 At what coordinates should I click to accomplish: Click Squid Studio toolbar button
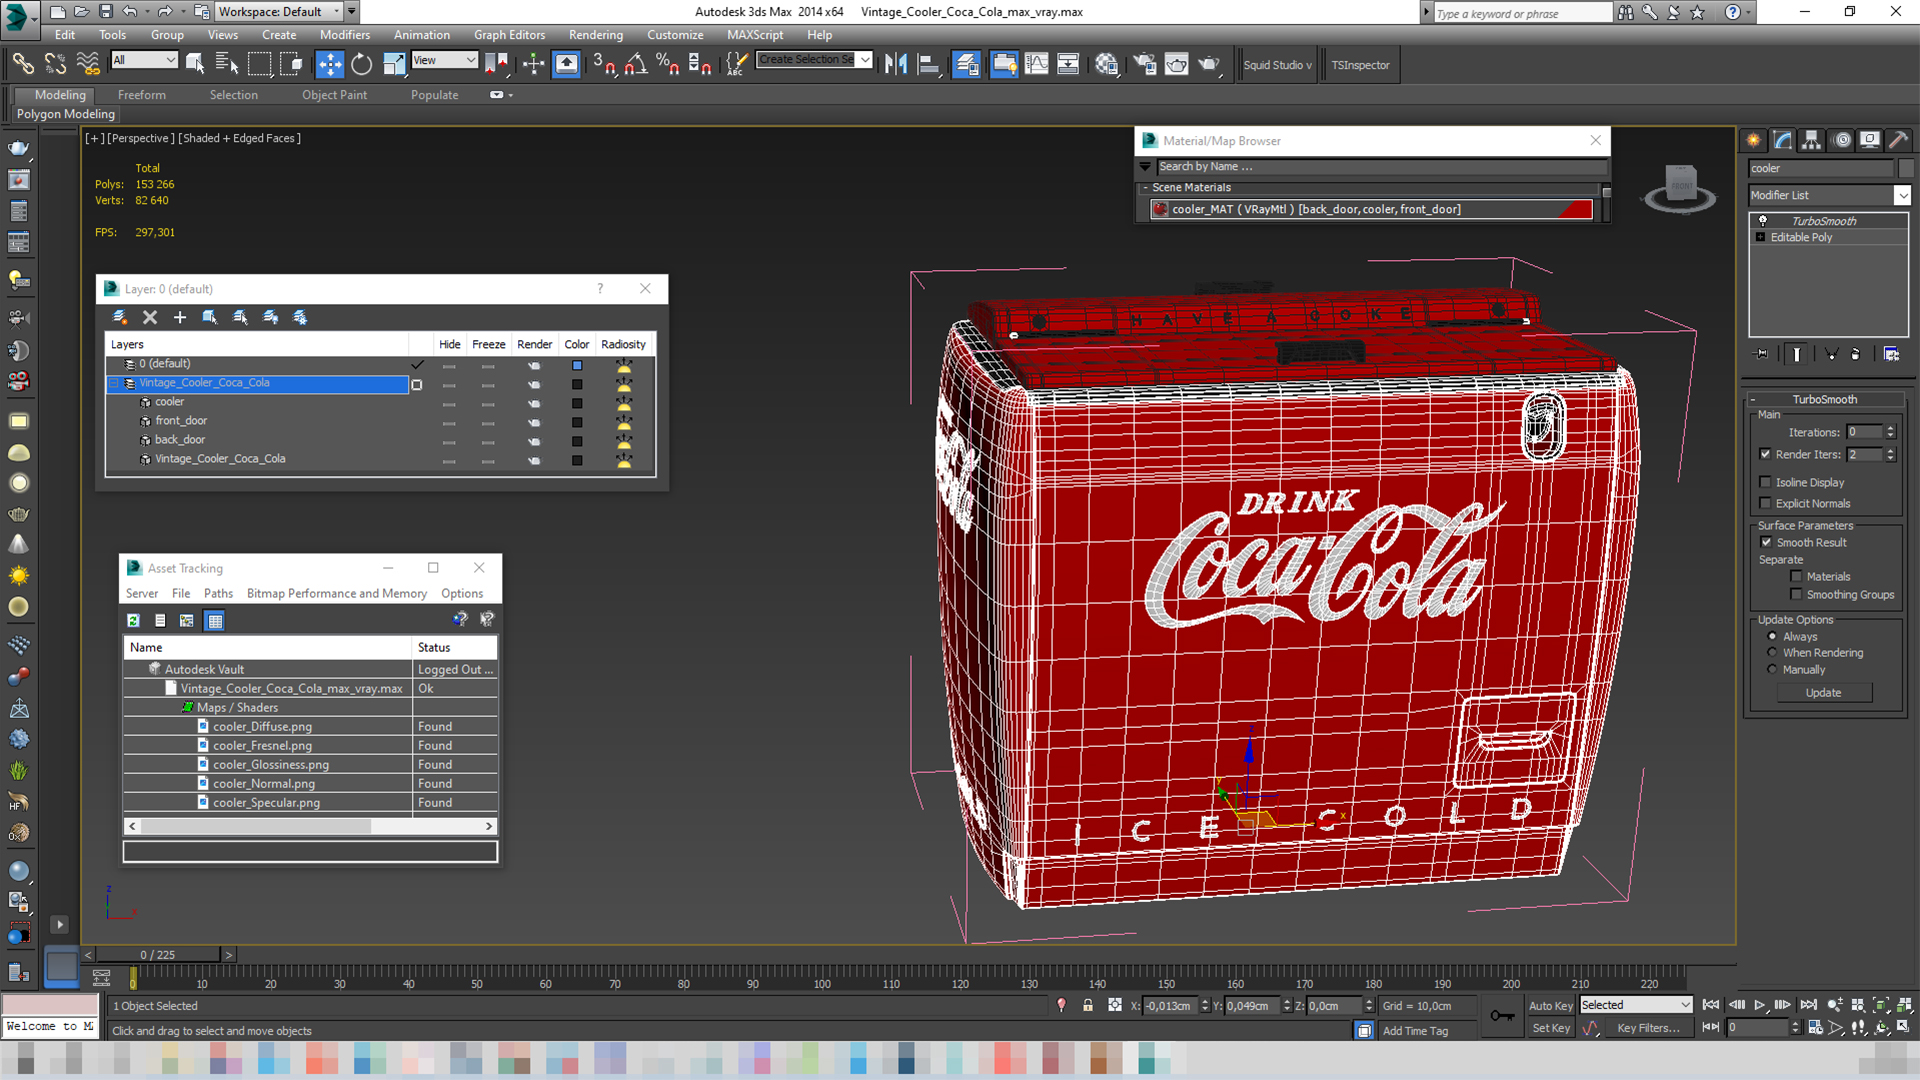(x=1277, y=65)
